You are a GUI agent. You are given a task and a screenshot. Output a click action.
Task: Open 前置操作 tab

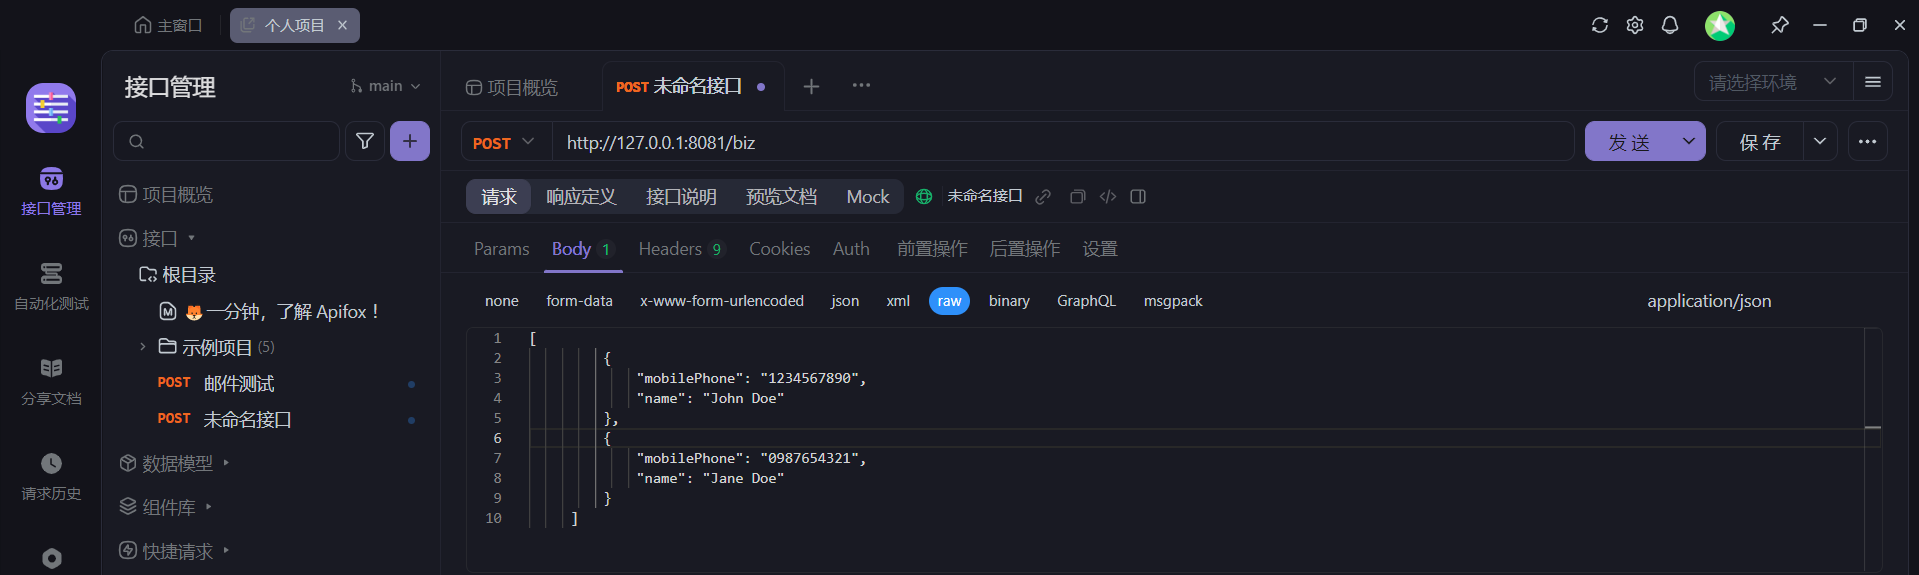tap(932, 249)
